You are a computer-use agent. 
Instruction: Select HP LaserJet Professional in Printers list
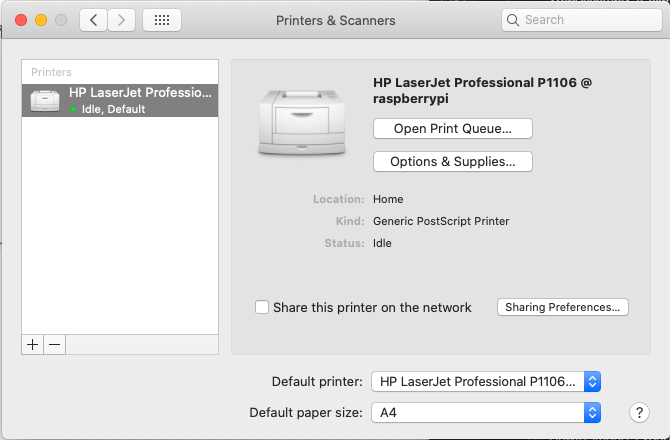click(x=120, y=100)
